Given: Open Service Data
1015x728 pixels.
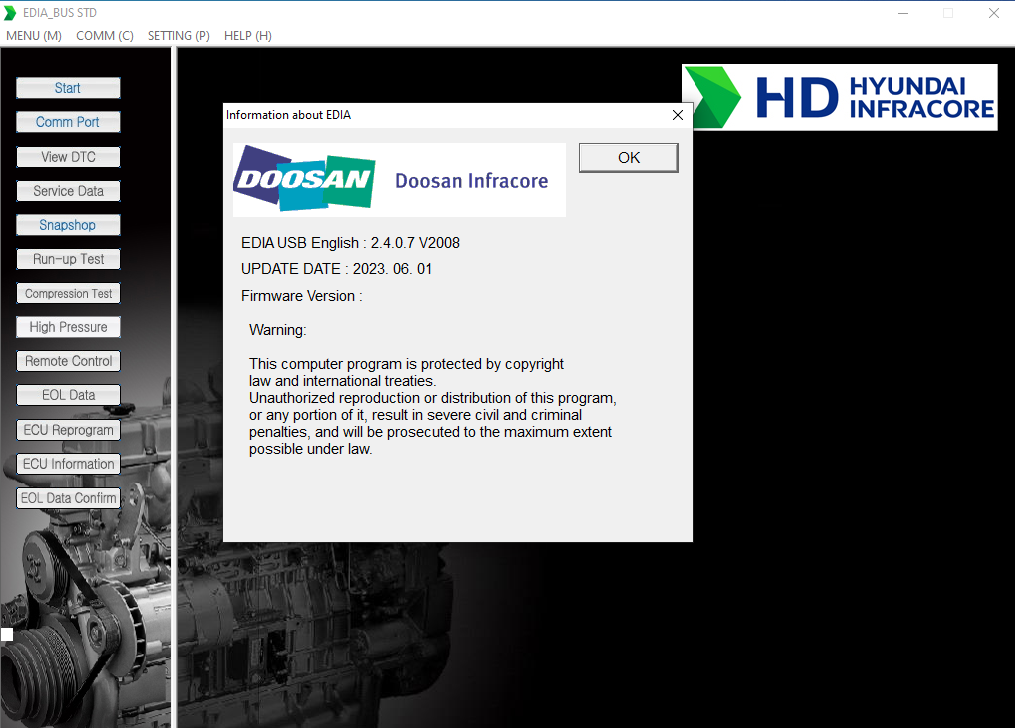Looking at the screenshot, I should [x=68, y=191].
